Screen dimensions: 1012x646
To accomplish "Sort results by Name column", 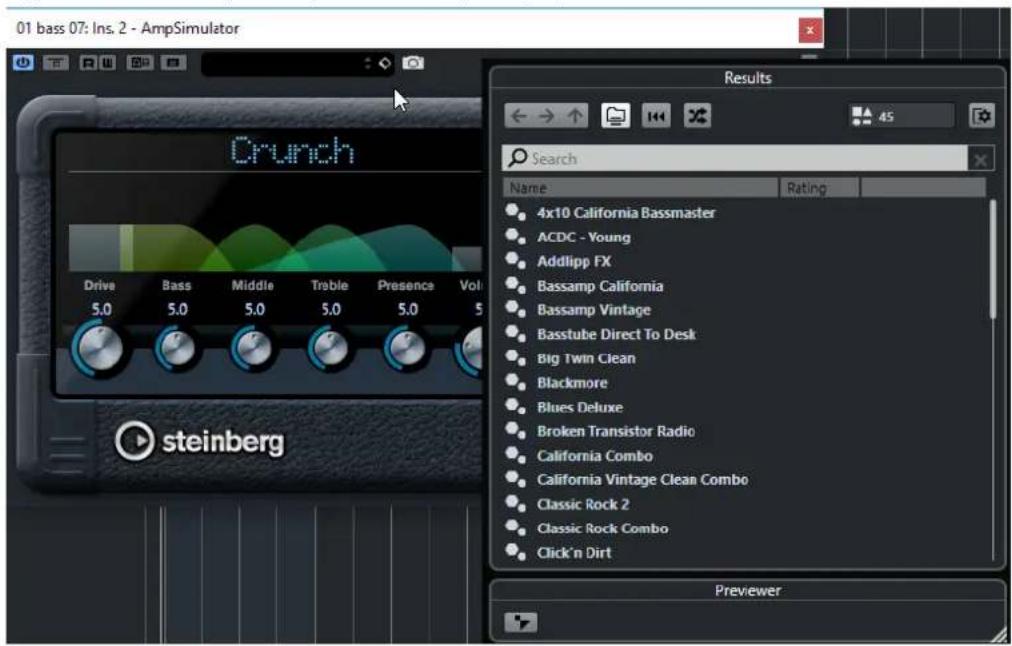I will [x=640, y=188].
